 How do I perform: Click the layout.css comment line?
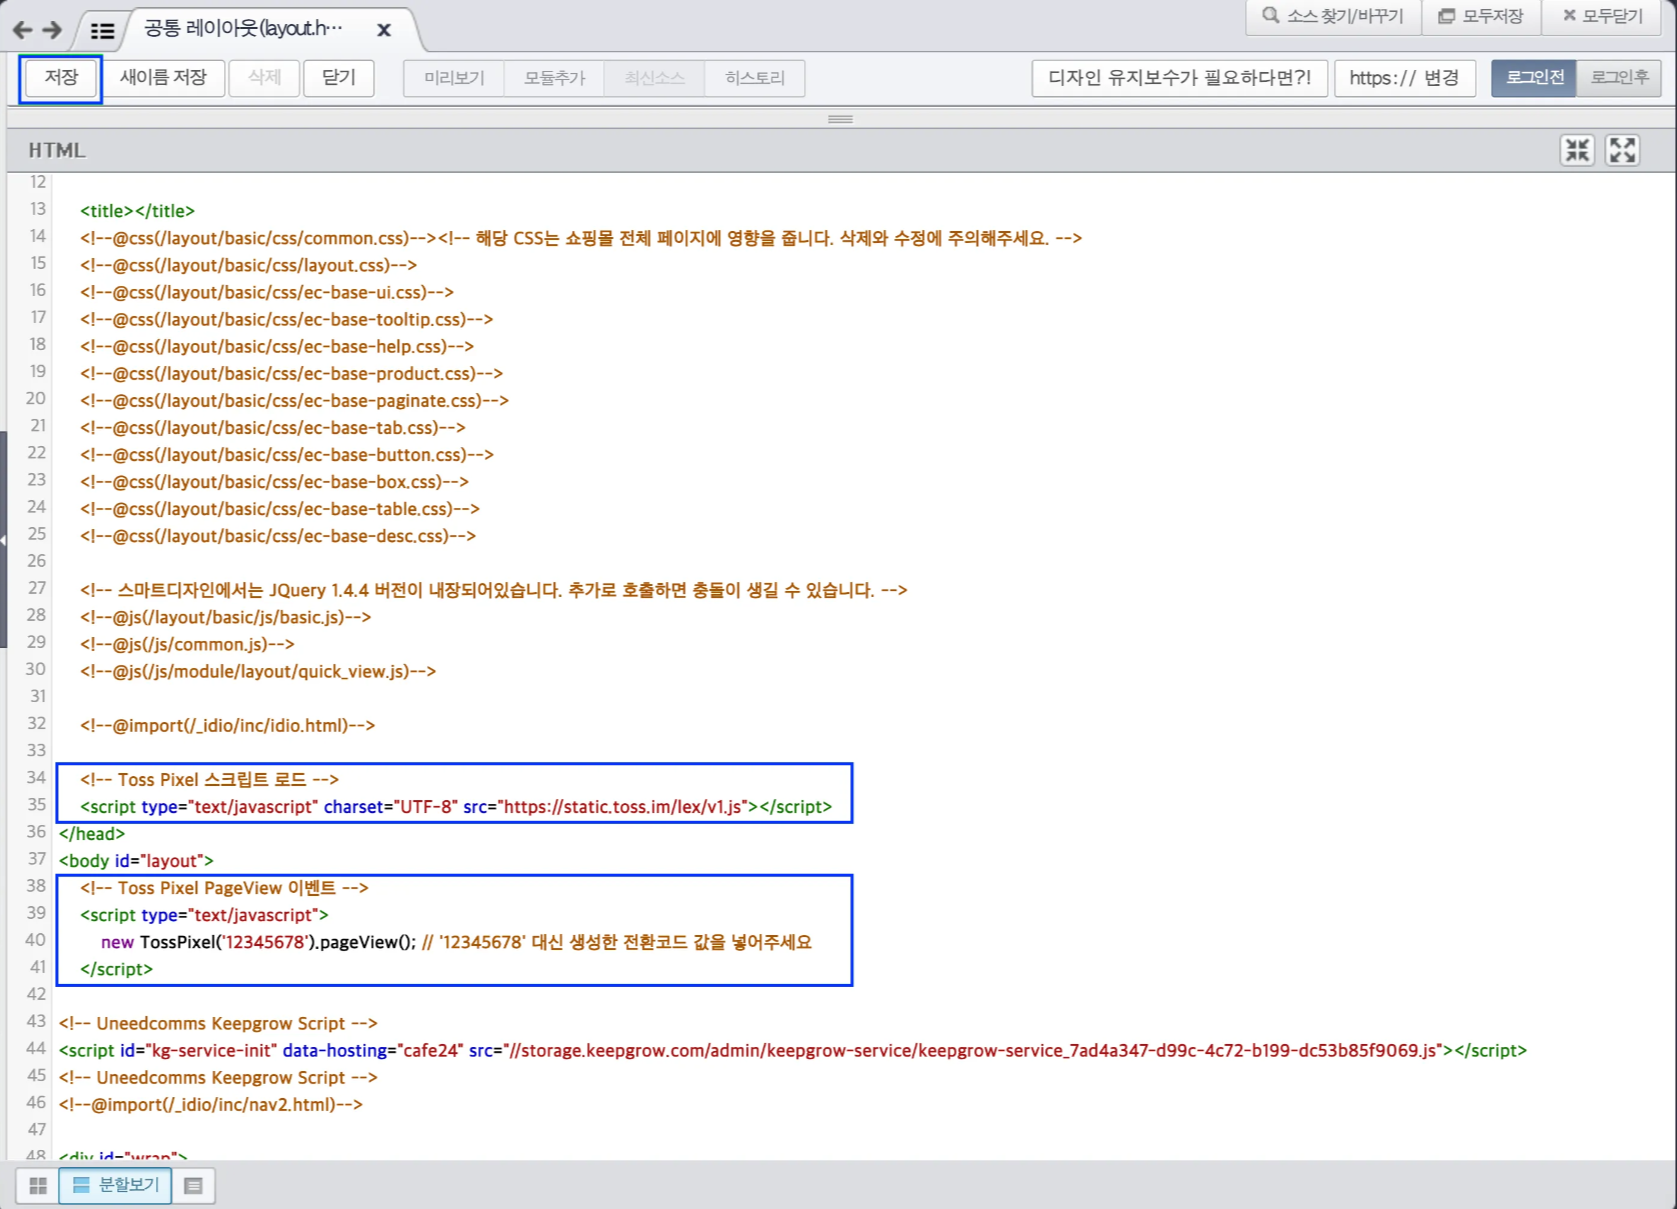(248, 265)
